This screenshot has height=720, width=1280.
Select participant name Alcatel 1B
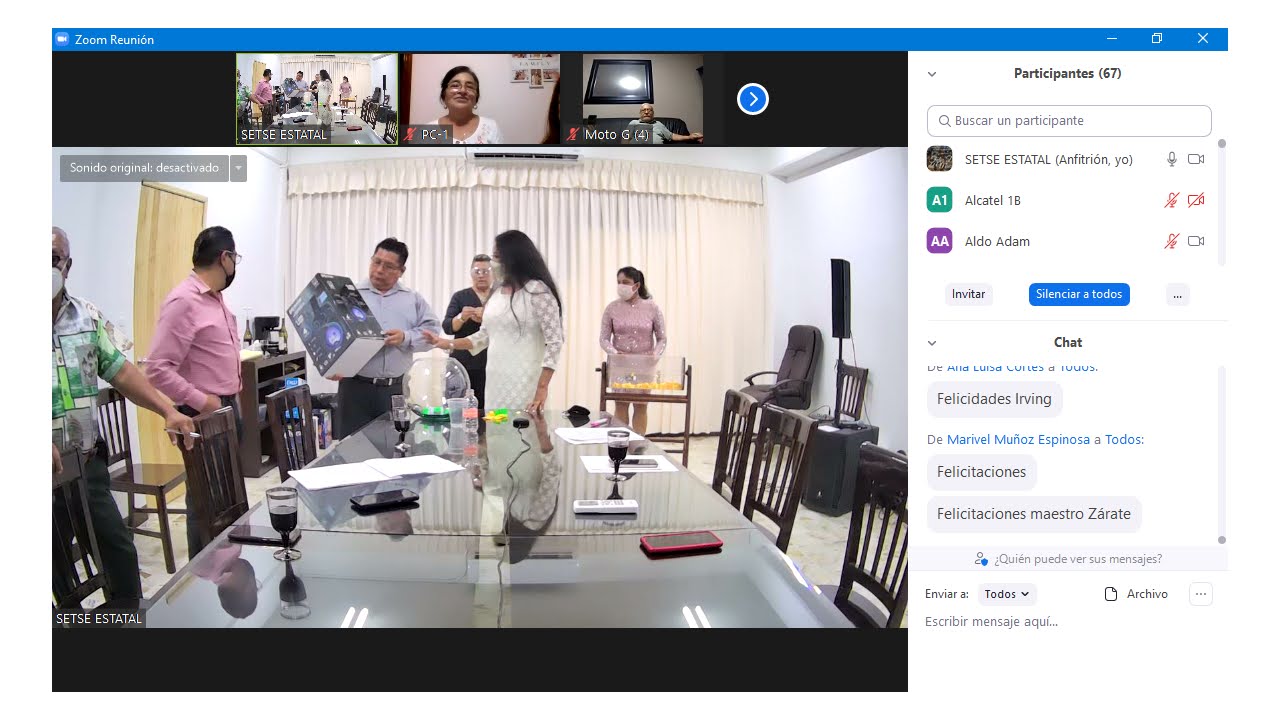click(993, 200)
